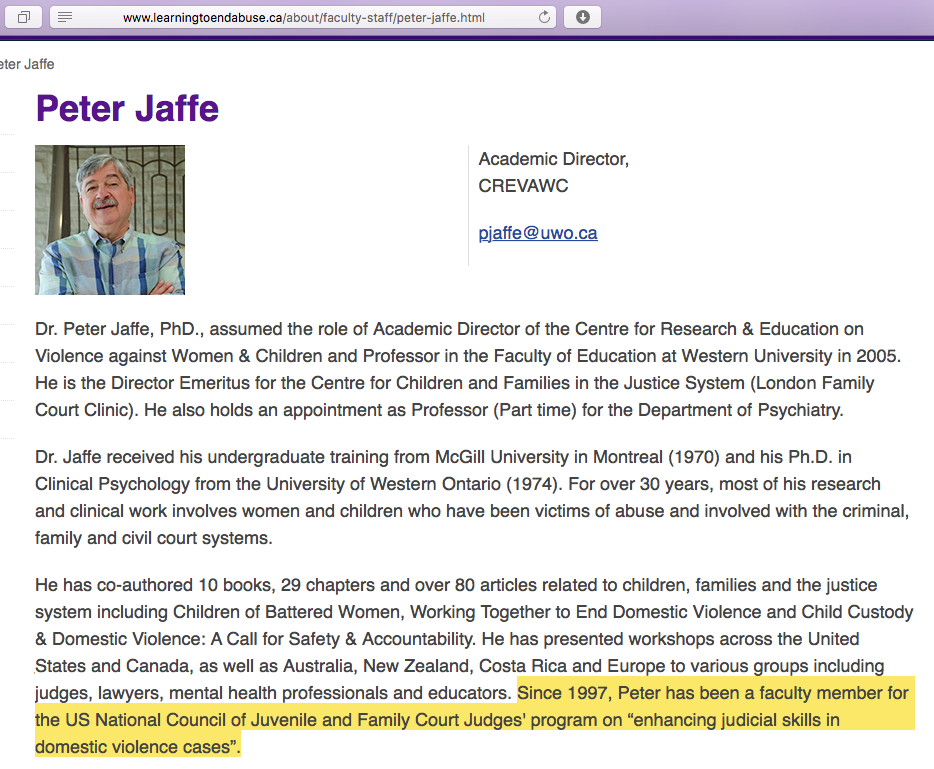Click the purple Peter Jaffe heading
The image size is (934, 769).
pos(127,108)
